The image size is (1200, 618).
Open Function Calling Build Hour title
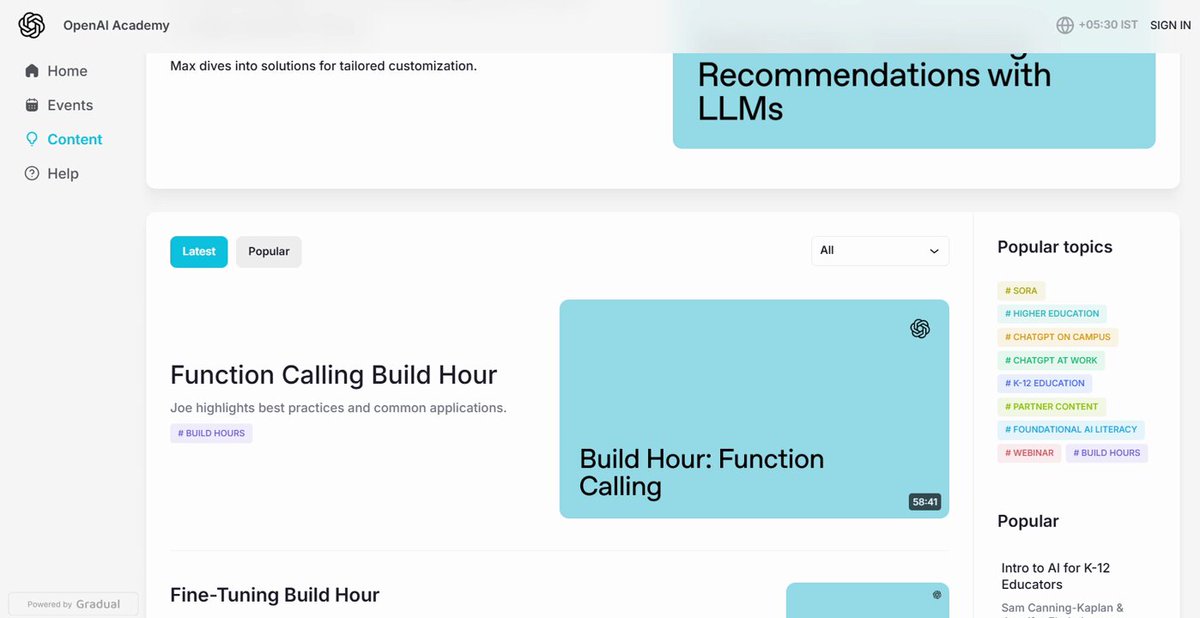coord(334,375)
